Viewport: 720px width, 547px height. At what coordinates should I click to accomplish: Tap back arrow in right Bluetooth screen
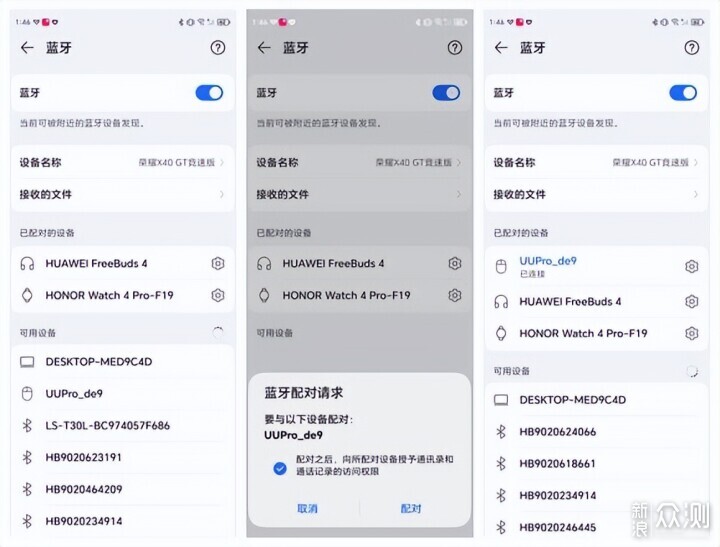point(501,48)
